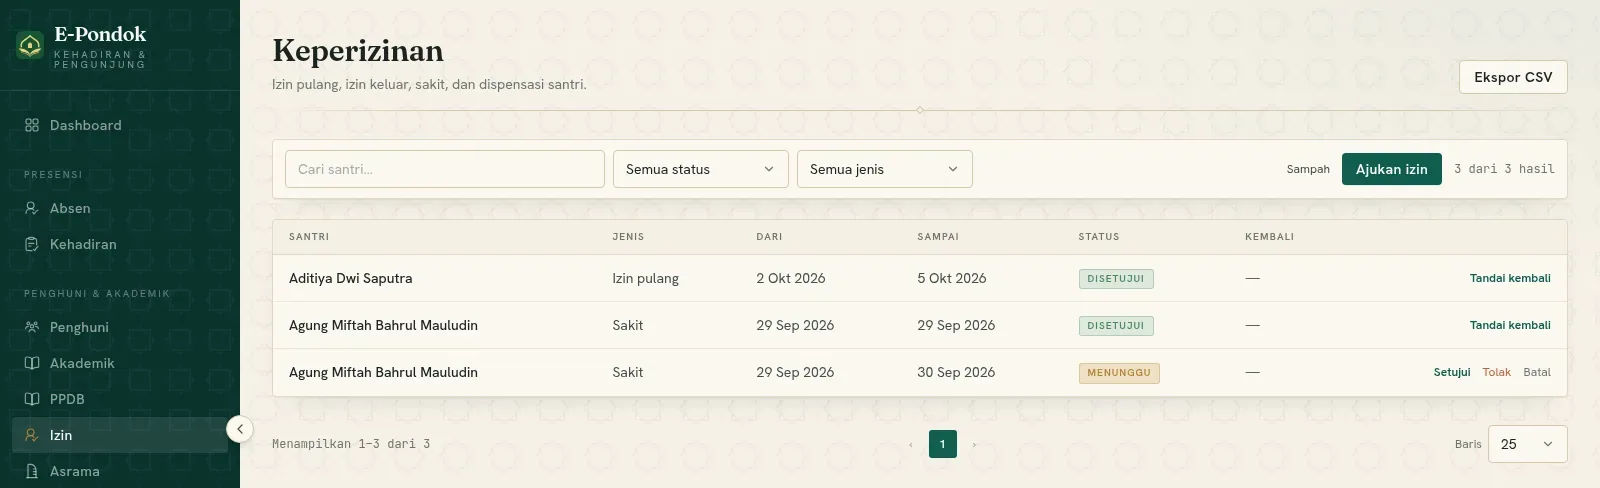Screen dimensions: 1600x488
Task: Open the Semua status dropdown
Action: [x=701, y=169]
